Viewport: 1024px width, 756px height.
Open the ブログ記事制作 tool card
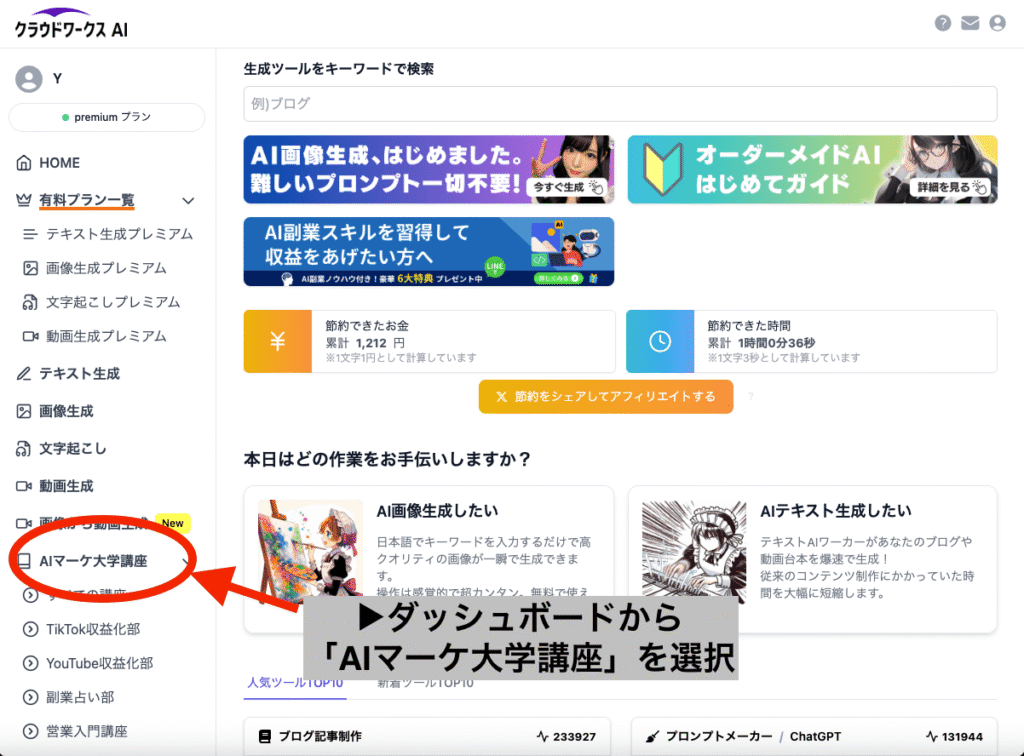click(427, 736)
